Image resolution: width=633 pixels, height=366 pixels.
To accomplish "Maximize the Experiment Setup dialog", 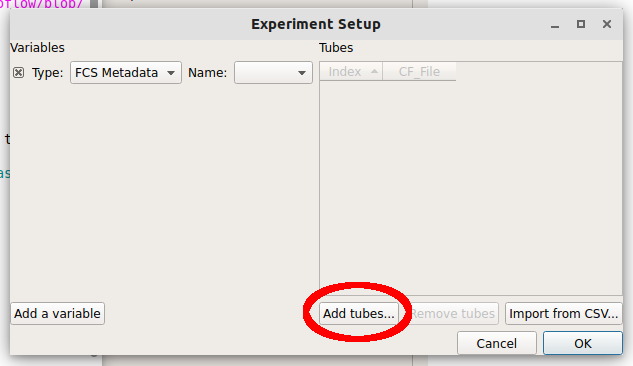I will (x=581, y=24).
